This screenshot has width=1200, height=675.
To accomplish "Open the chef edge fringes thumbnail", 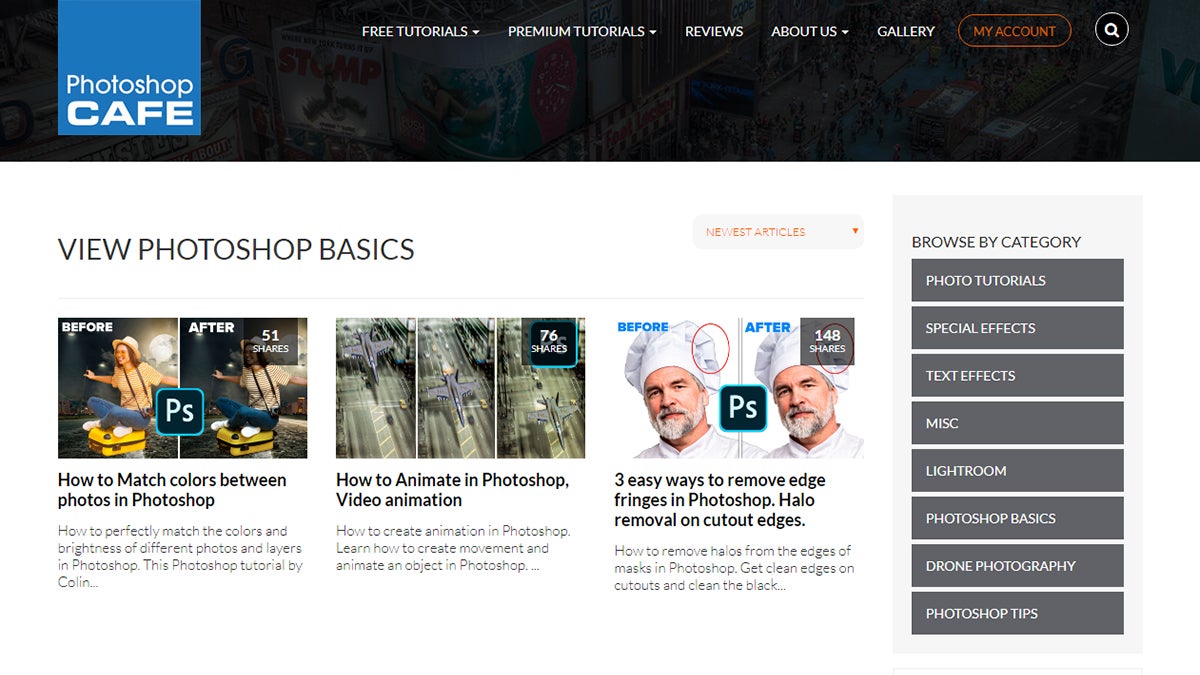I will pos(739,388).
